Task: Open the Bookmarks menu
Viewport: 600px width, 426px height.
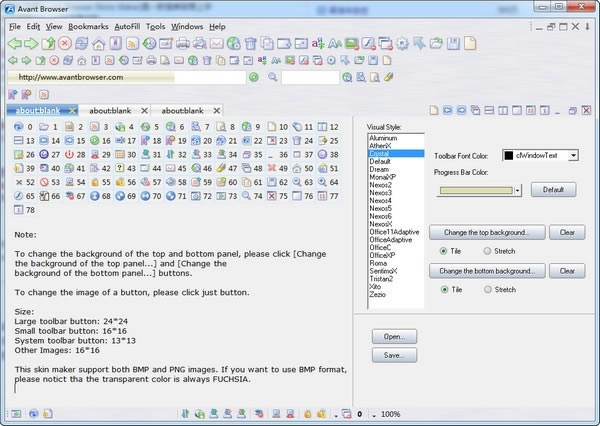Action: pyautogui.click(x=88, y=27)
